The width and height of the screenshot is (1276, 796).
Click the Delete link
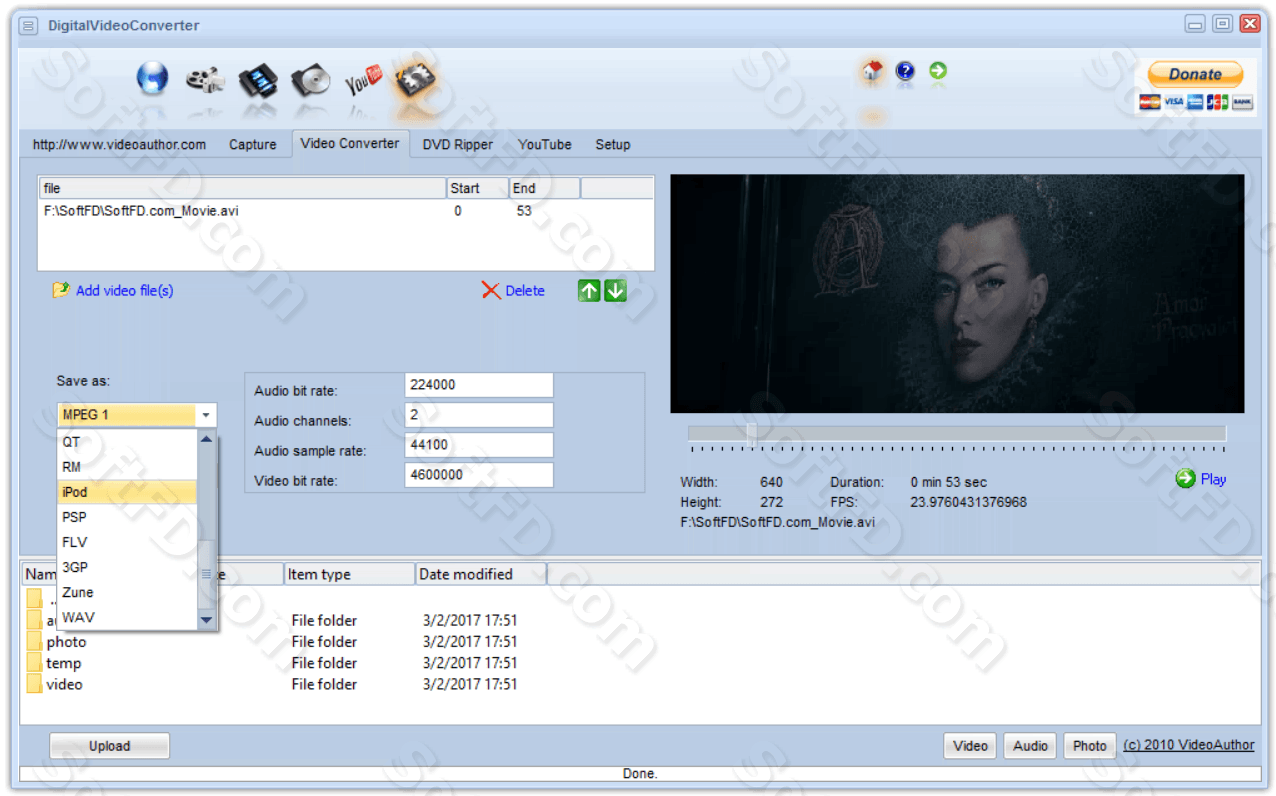coord(525,290)
